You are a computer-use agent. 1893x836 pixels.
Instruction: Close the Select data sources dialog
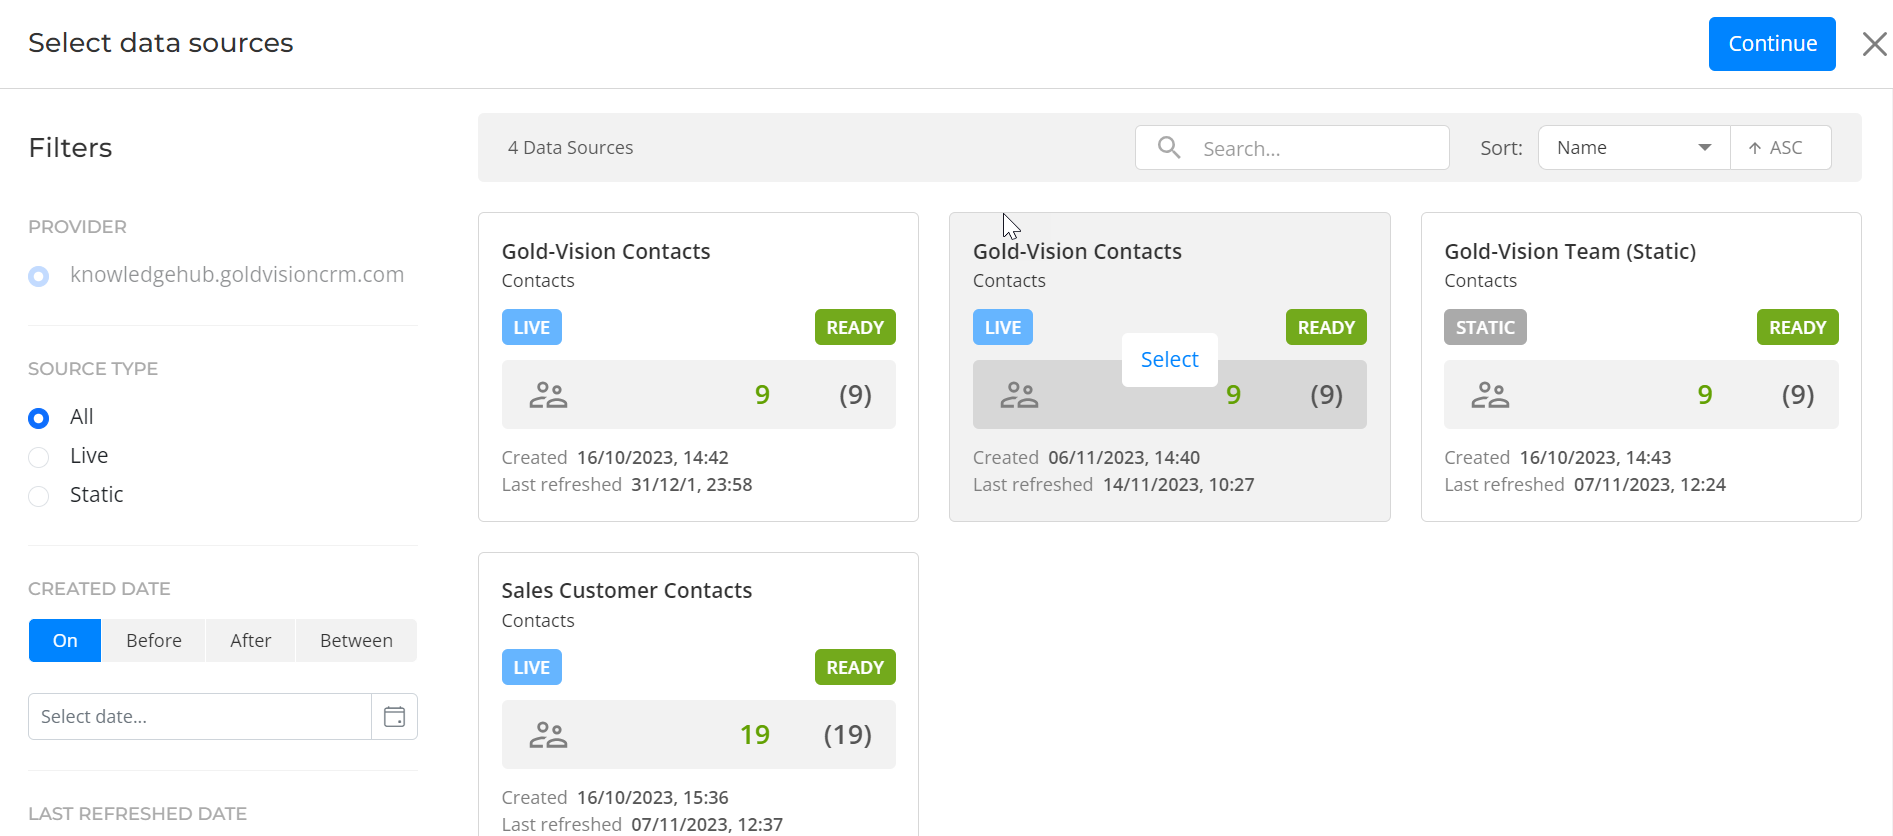coord(1874,44)
